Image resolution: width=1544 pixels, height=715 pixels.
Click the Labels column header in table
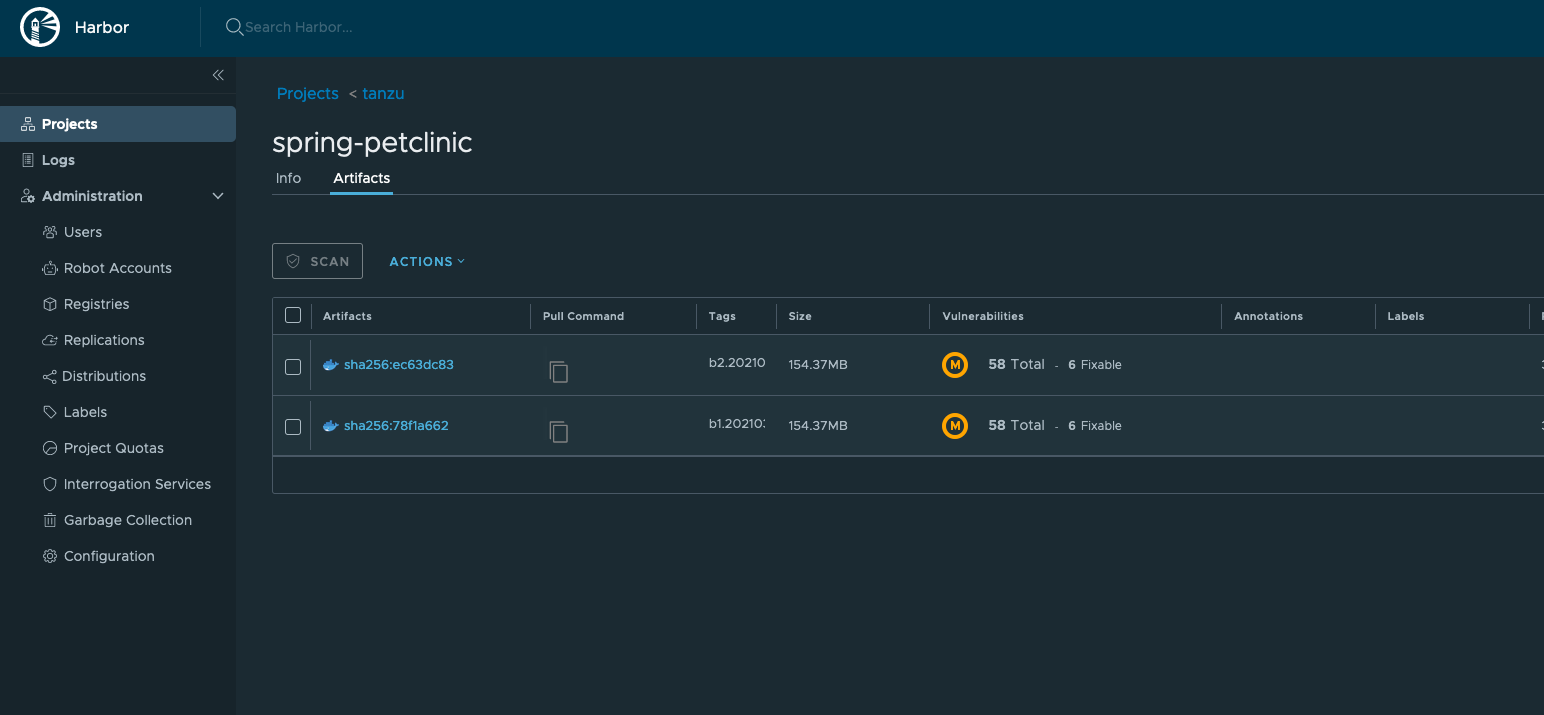pyautogui.click(x=1405, y=316)
